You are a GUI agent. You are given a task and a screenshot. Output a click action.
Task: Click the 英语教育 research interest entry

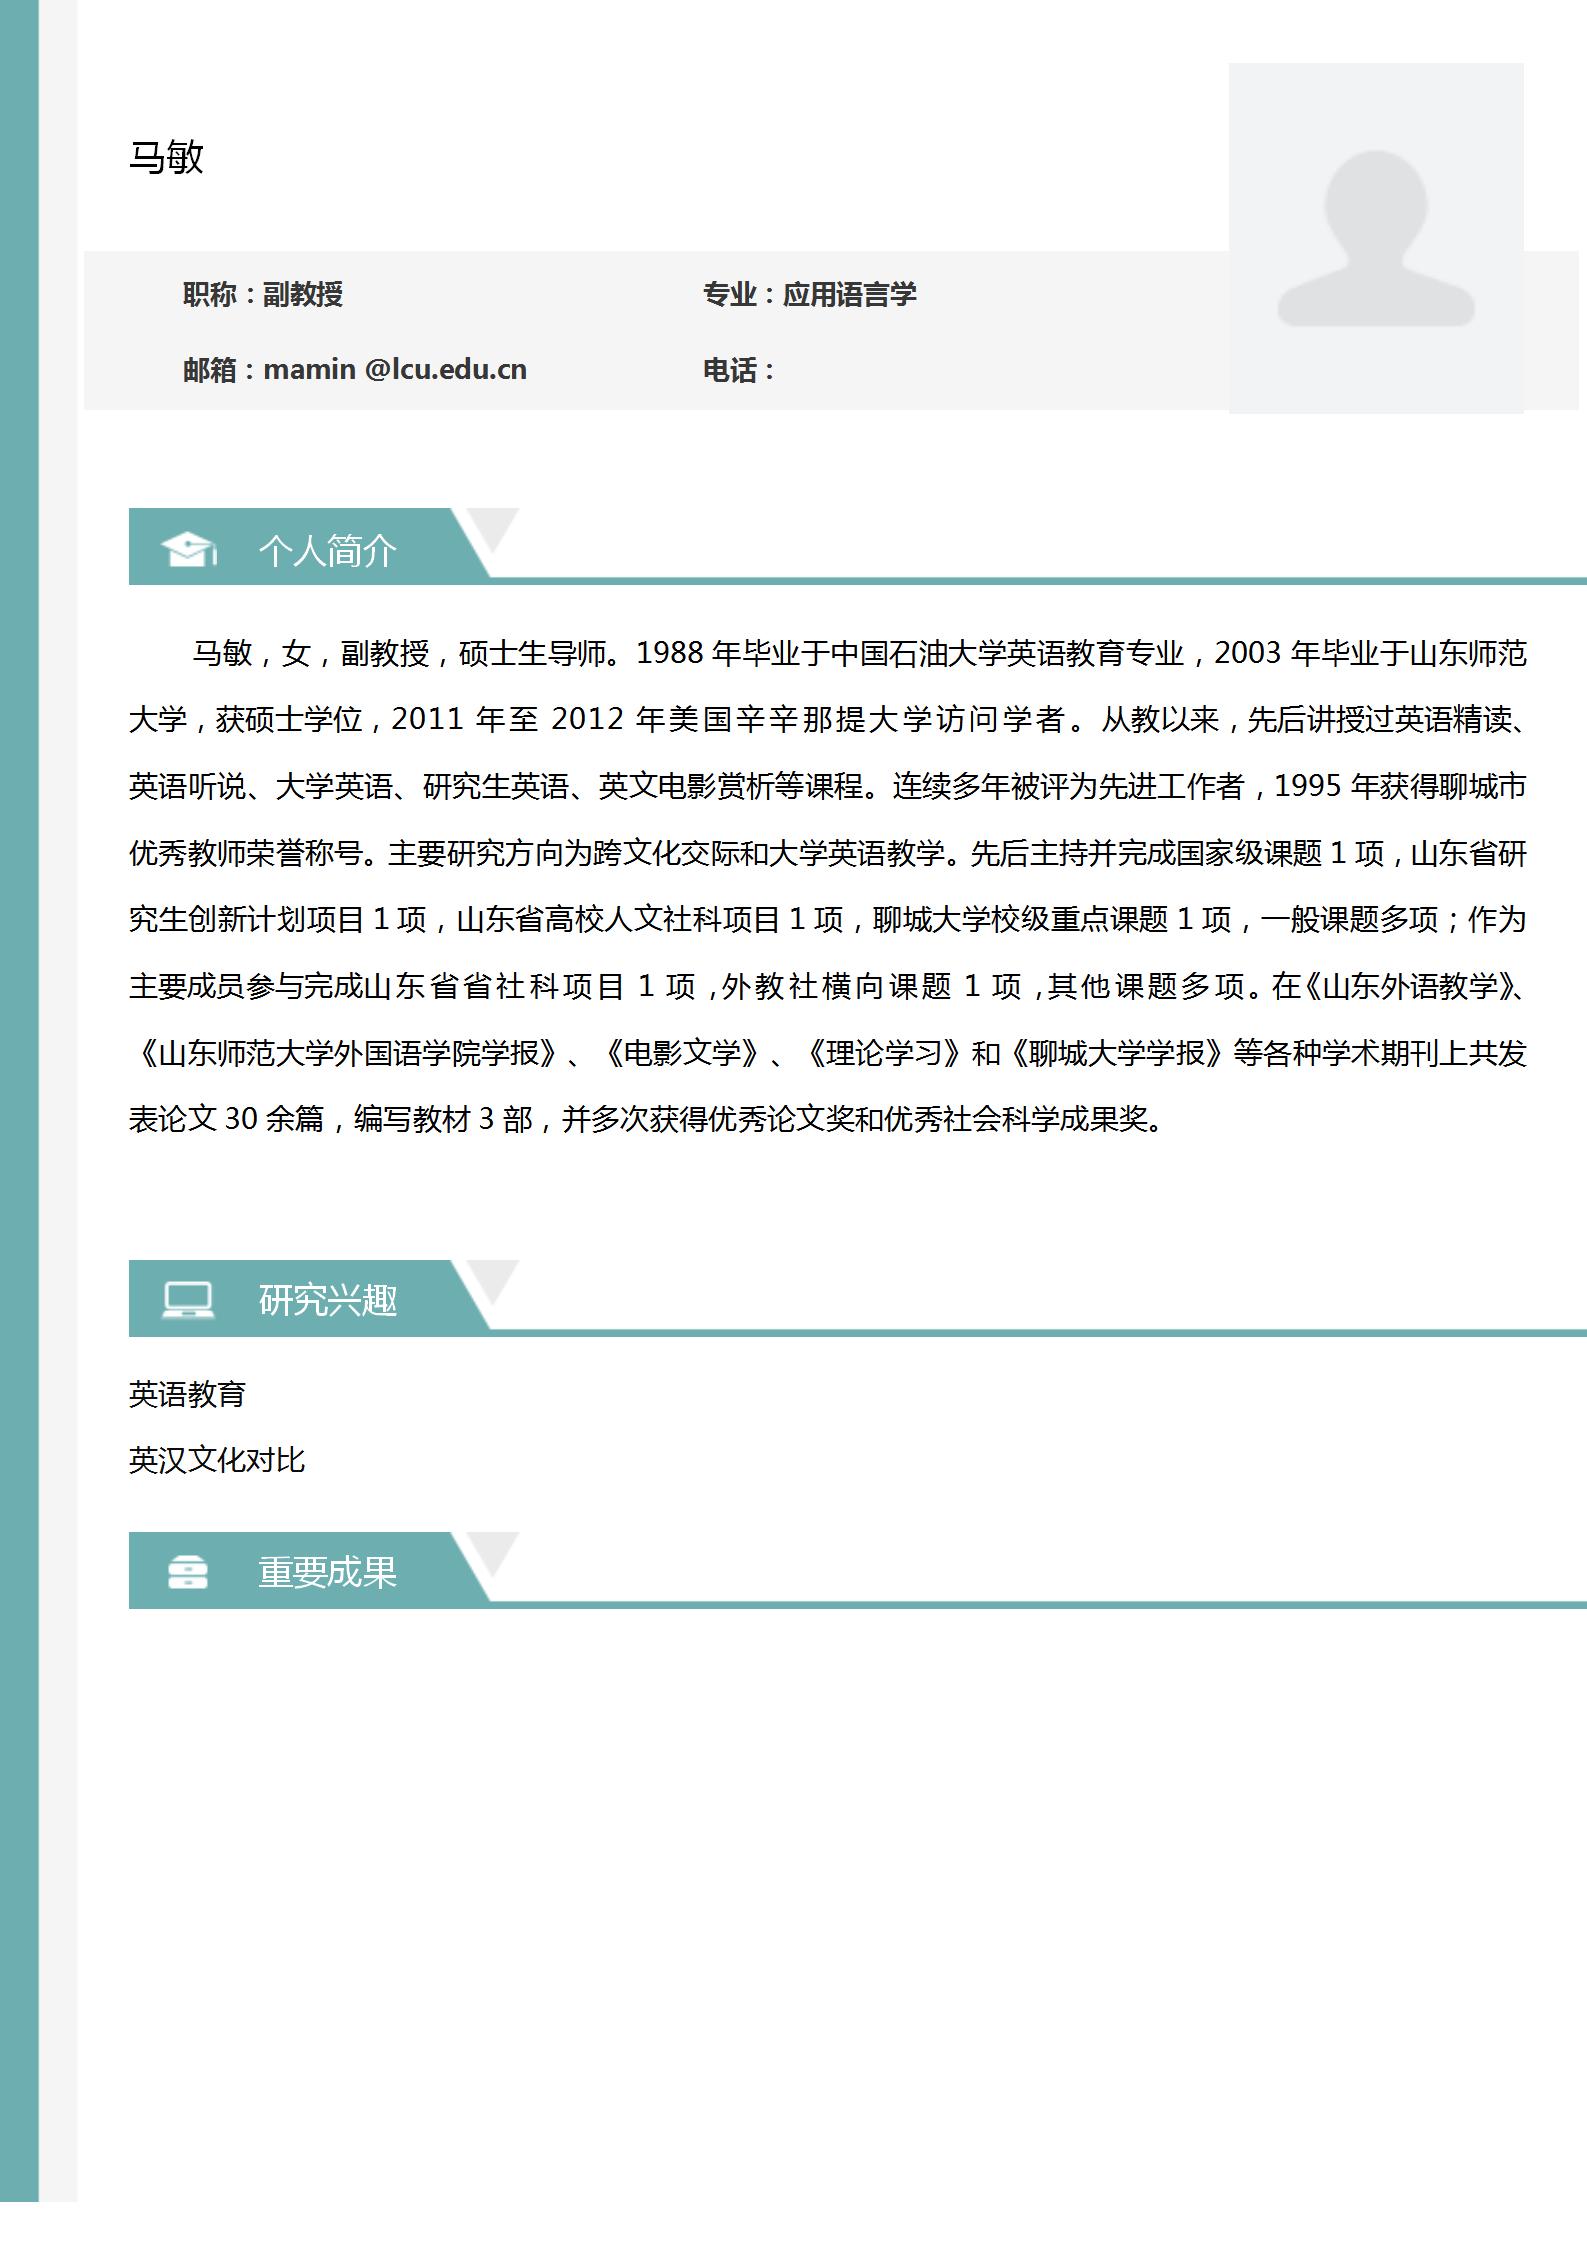pos(187,1394)
